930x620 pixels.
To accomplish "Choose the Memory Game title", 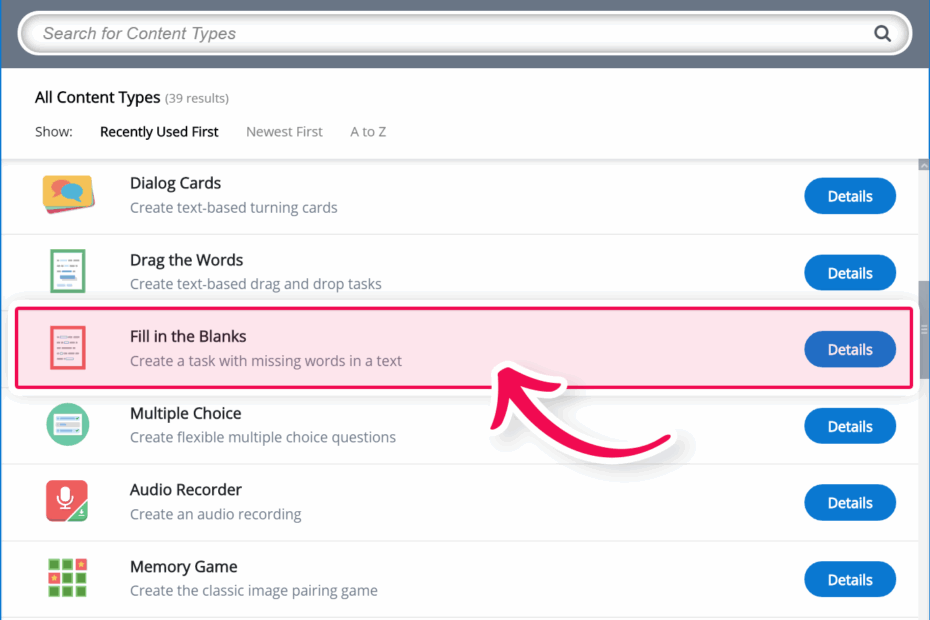I will coord(183,567).
